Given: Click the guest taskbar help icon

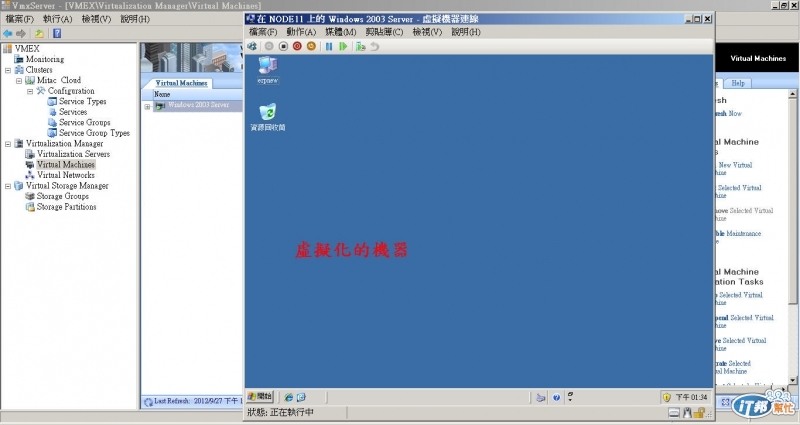Looking at the screenshot, I should click(556, 397).
